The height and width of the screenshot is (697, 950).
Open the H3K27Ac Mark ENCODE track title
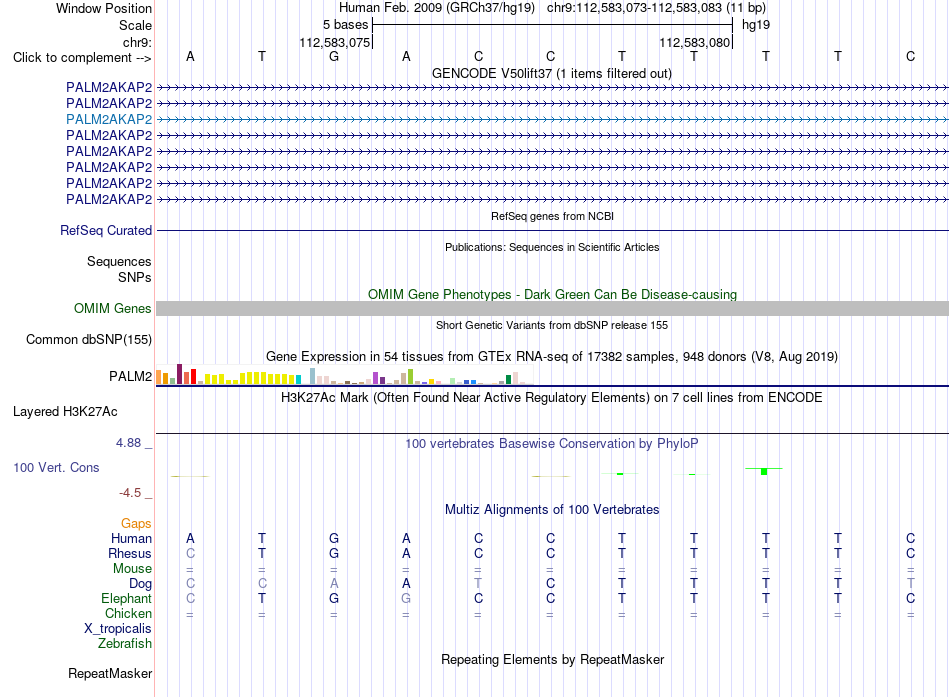[x=552, y=398]
